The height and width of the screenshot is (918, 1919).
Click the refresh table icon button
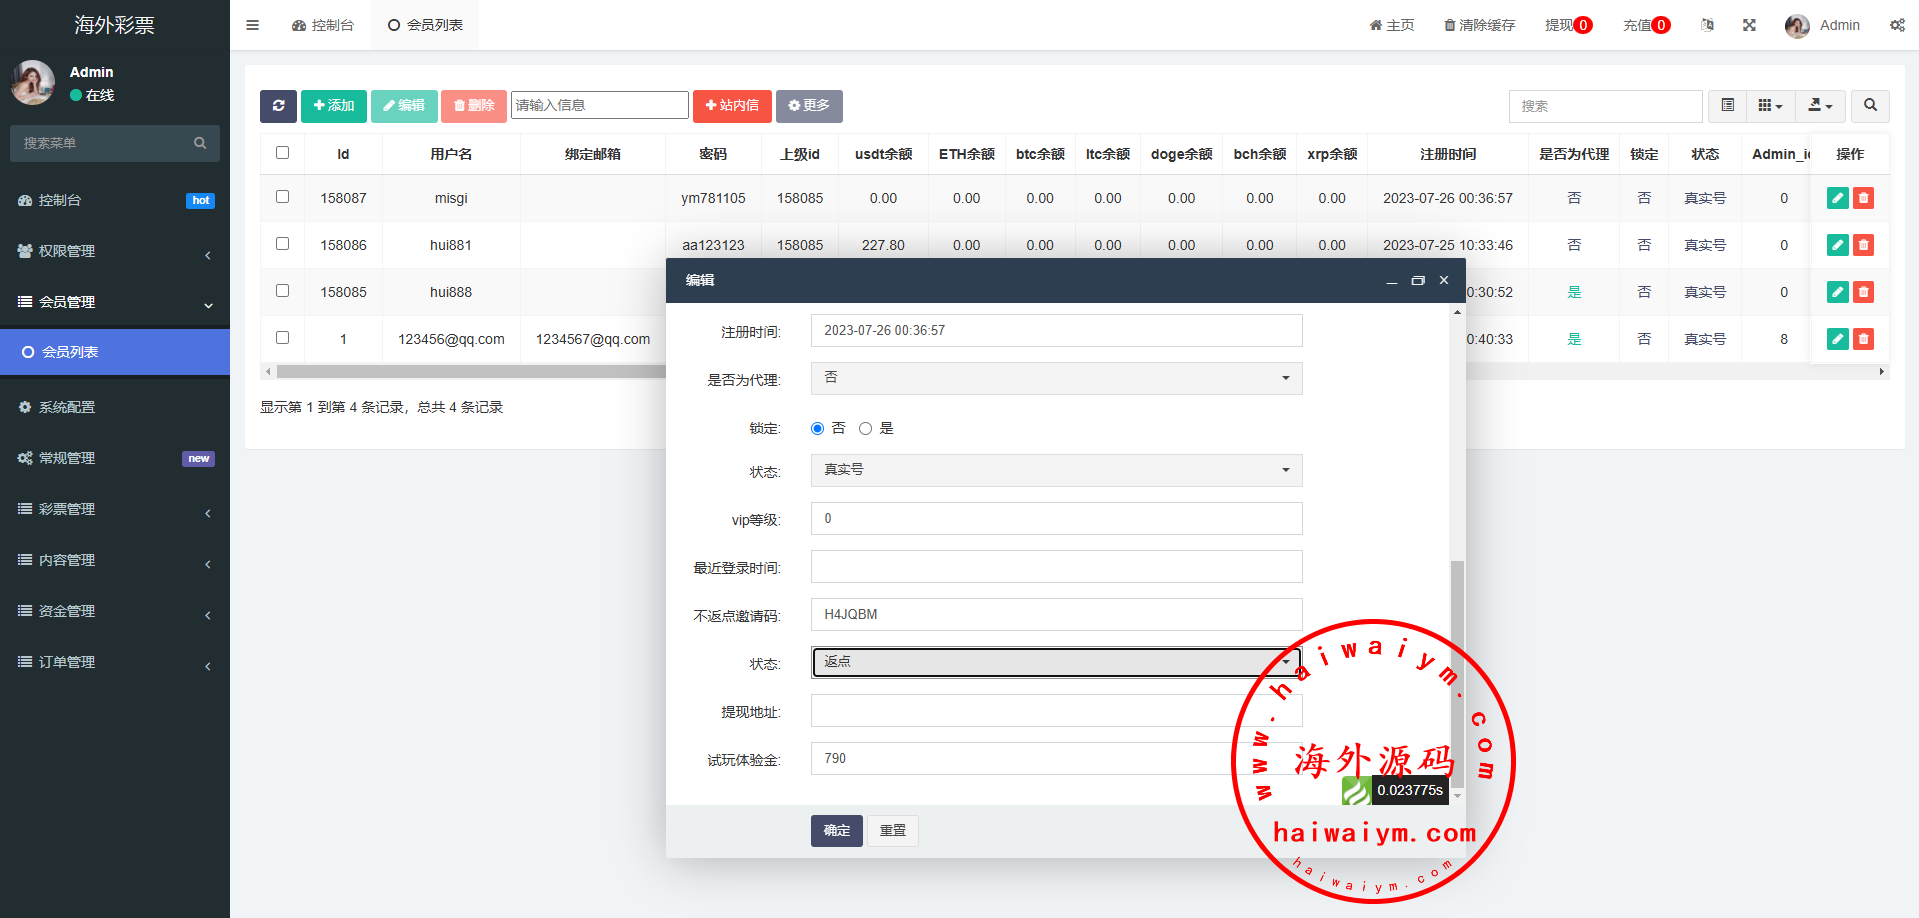[278, 106]
